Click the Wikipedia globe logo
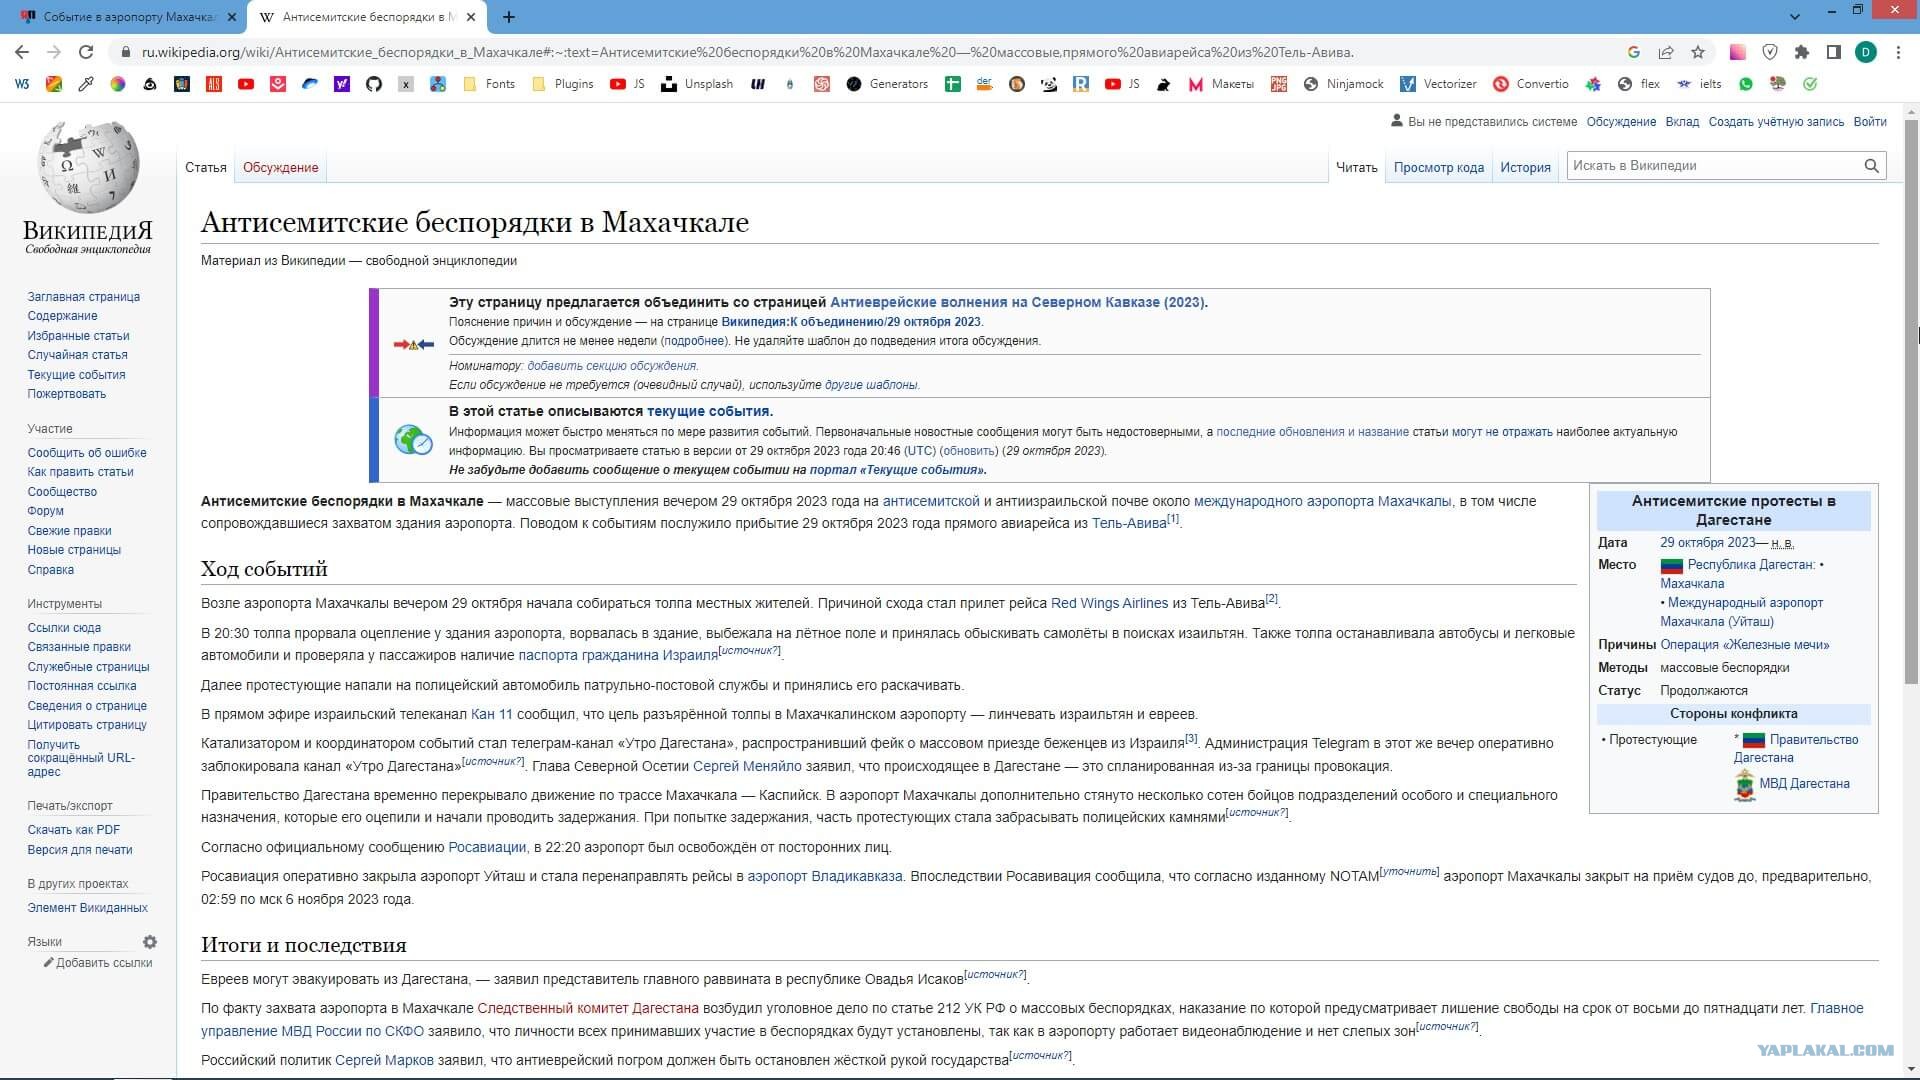The height and width of the screenshot is (1080, 1920). [88, 167]
